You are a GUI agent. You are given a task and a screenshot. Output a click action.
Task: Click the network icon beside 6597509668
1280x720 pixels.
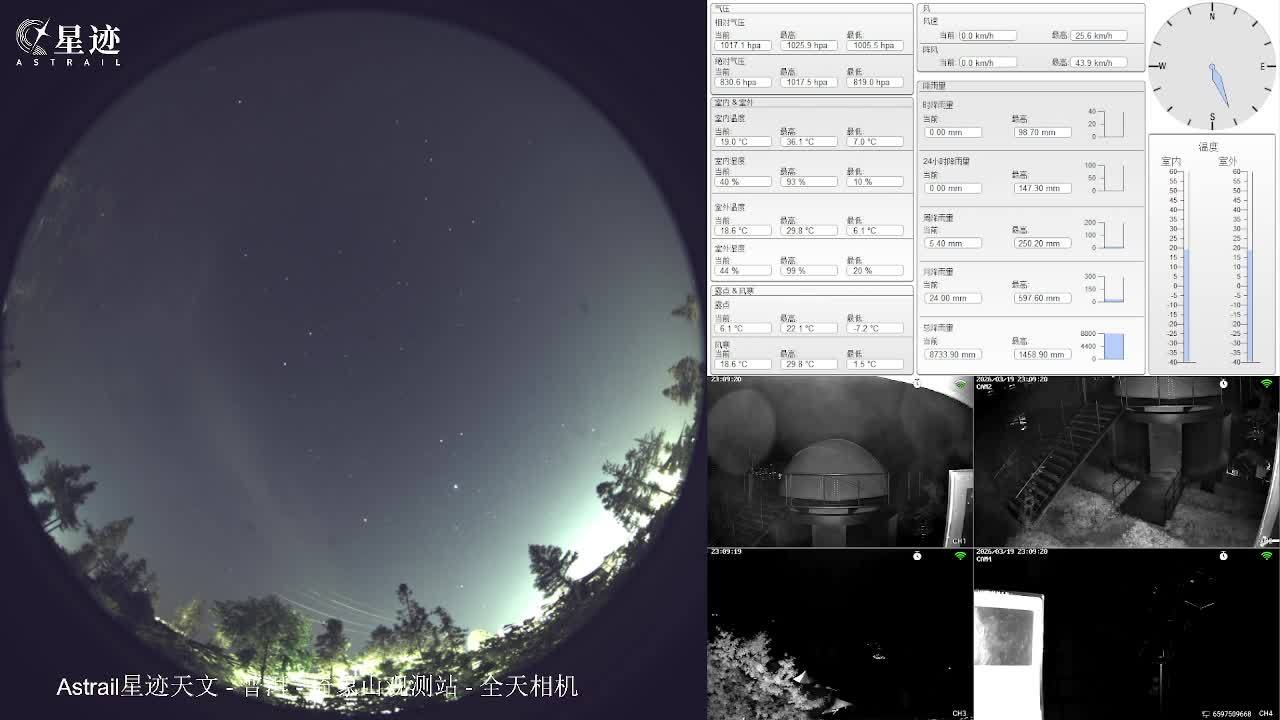[x=1205, y=713]
